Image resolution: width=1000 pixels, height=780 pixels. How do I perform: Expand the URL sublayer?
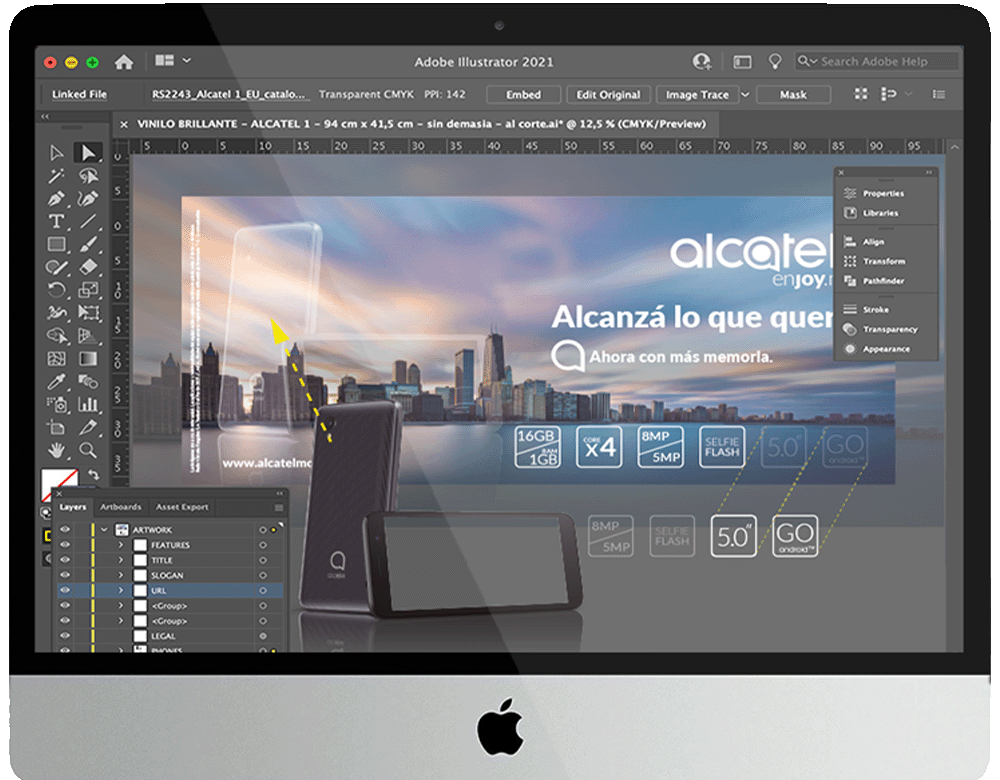click(x=121, y=591)
